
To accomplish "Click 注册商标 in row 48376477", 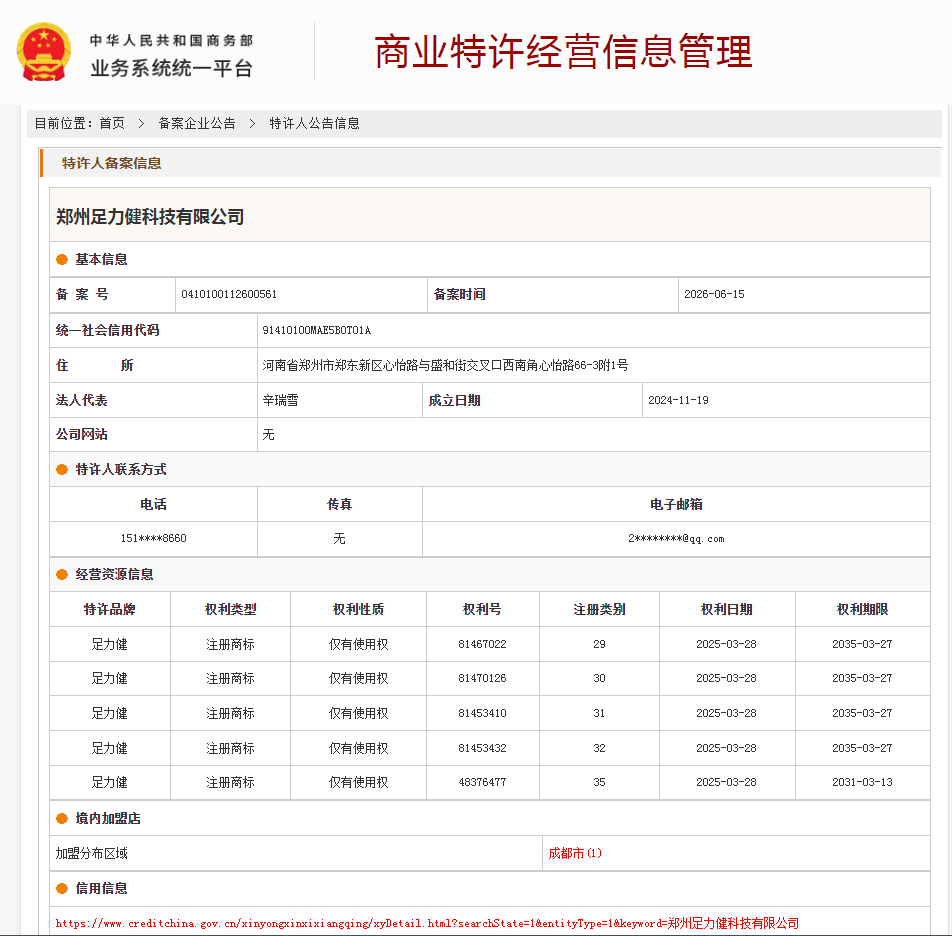I will pos(230,783).
